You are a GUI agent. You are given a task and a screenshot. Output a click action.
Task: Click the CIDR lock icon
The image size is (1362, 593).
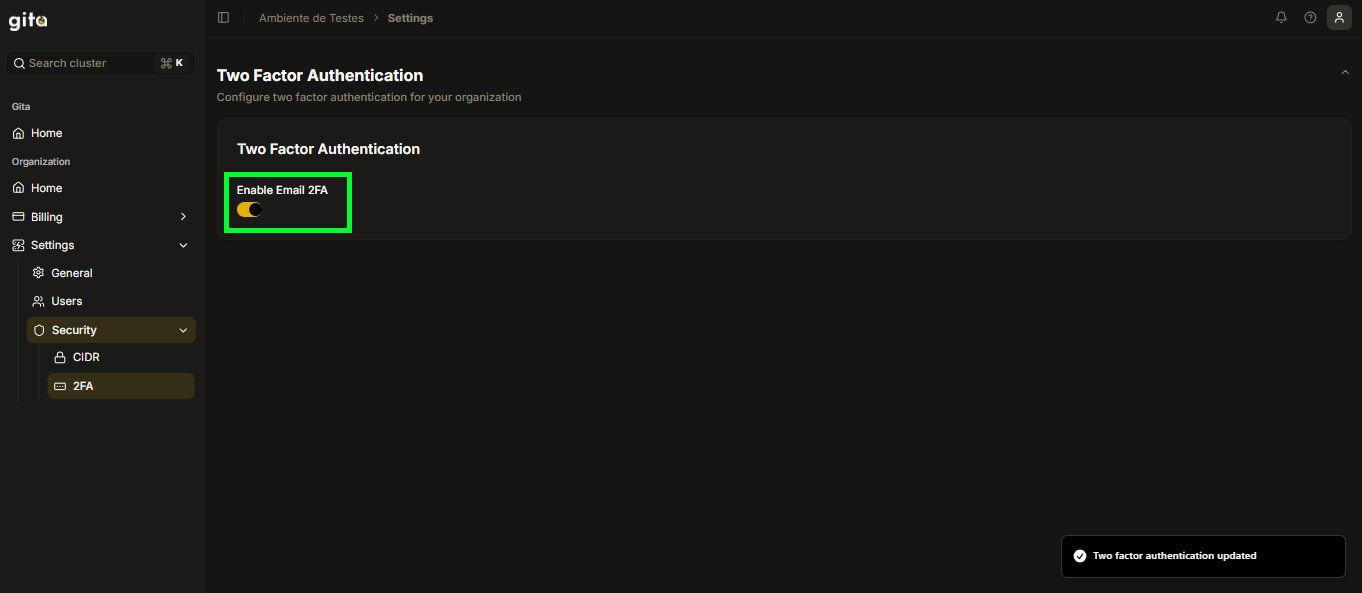point(60,358)
